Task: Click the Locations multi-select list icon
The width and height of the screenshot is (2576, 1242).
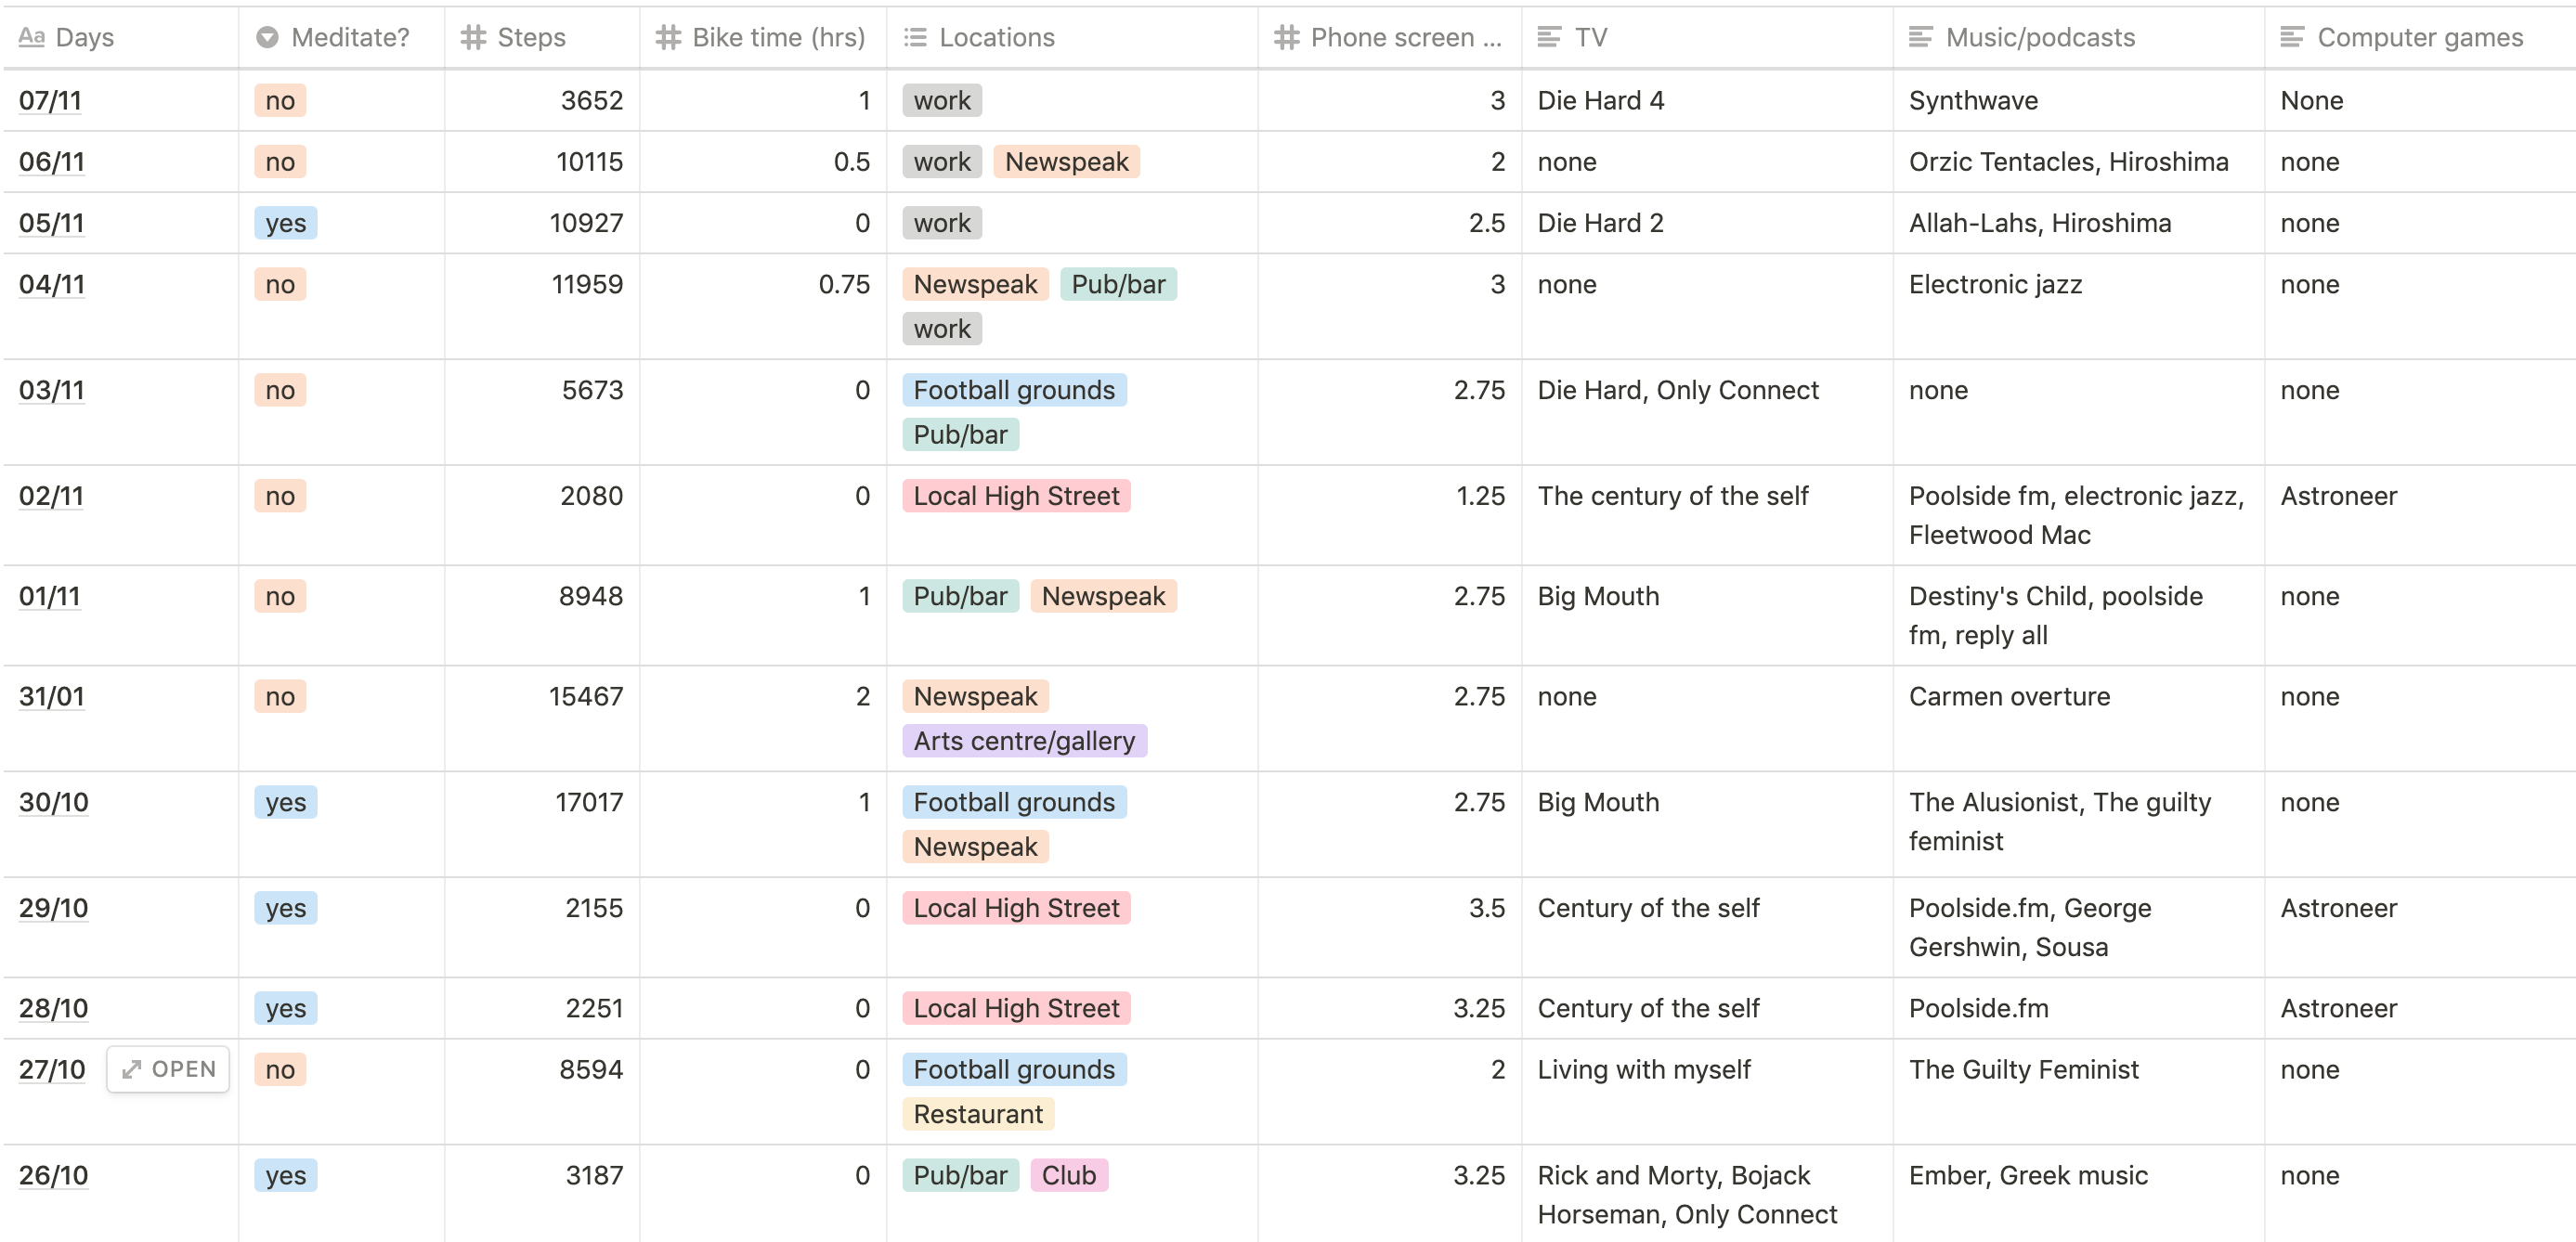Action: pos(915,38)
